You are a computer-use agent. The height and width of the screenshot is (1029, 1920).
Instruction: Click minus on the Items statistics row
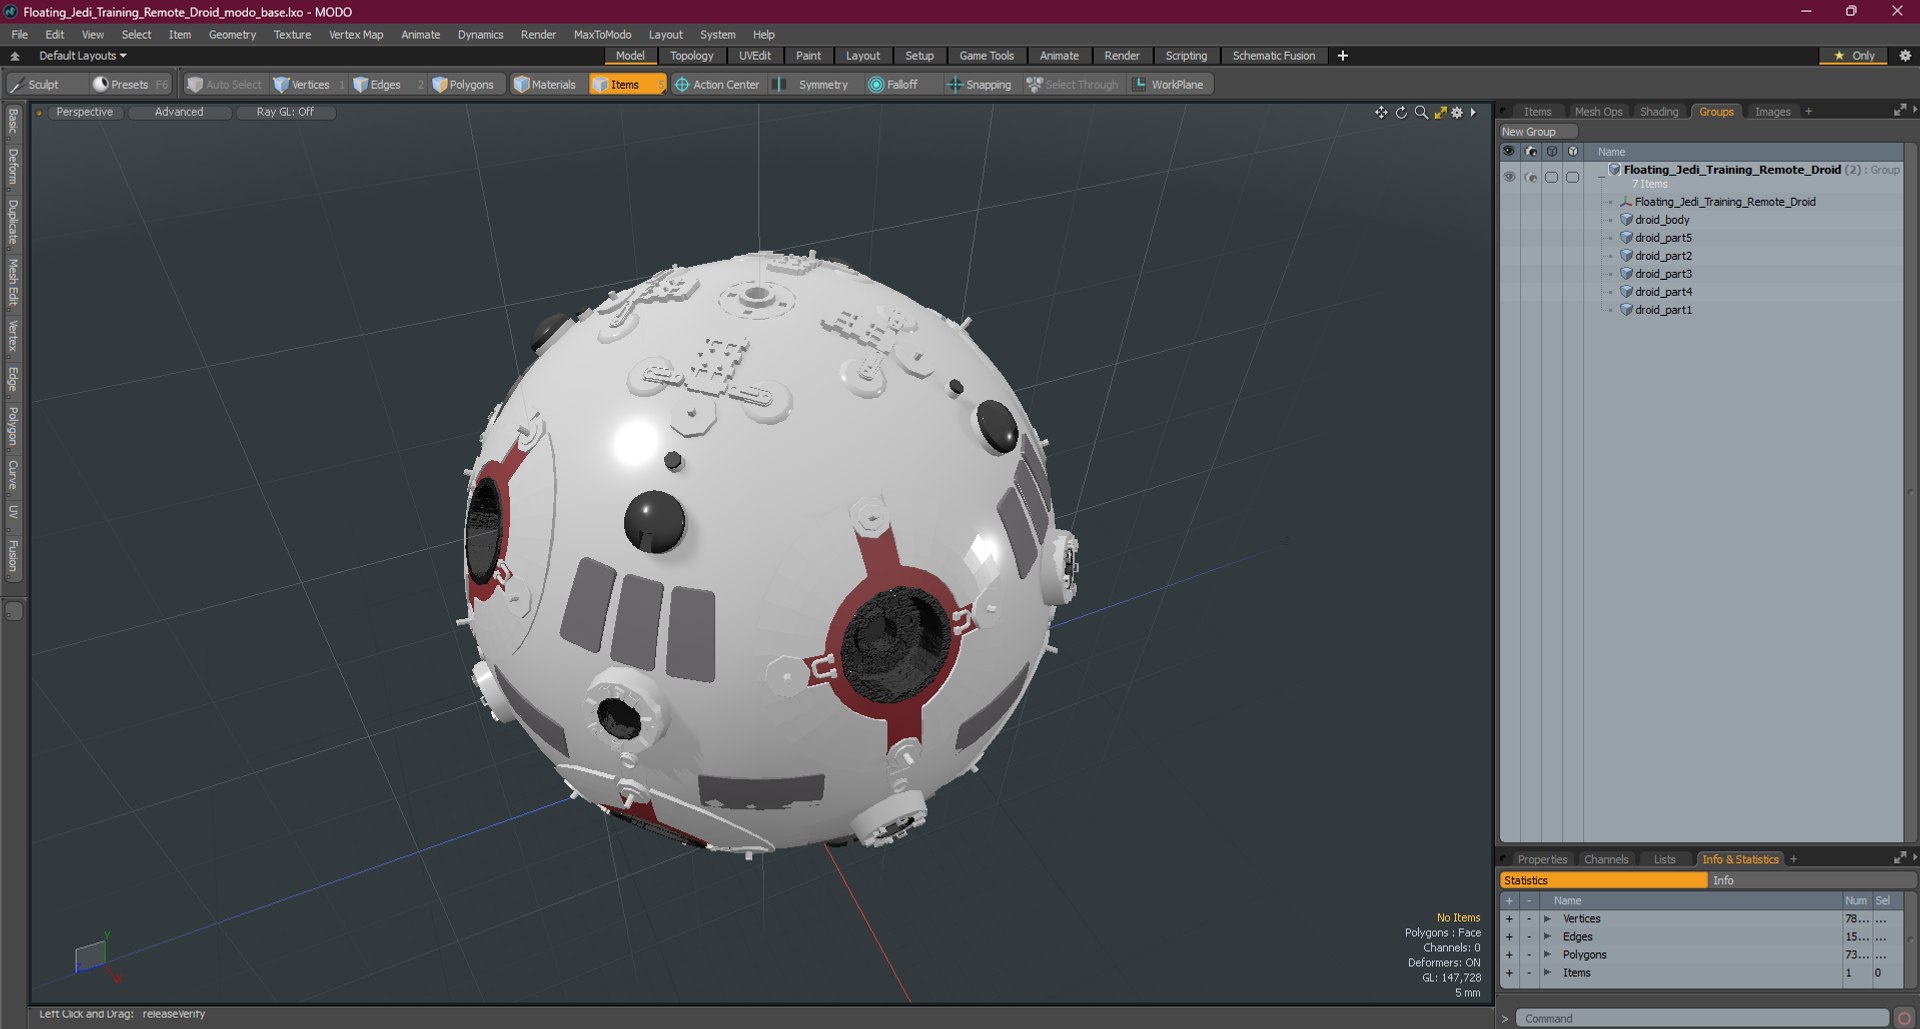tap(1528, 973)
